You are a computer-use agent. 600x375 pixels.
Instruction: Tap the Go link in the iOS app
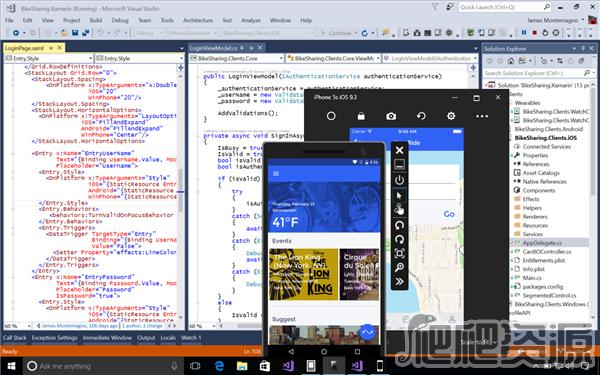pyautogui.click(x=449, y=214)
